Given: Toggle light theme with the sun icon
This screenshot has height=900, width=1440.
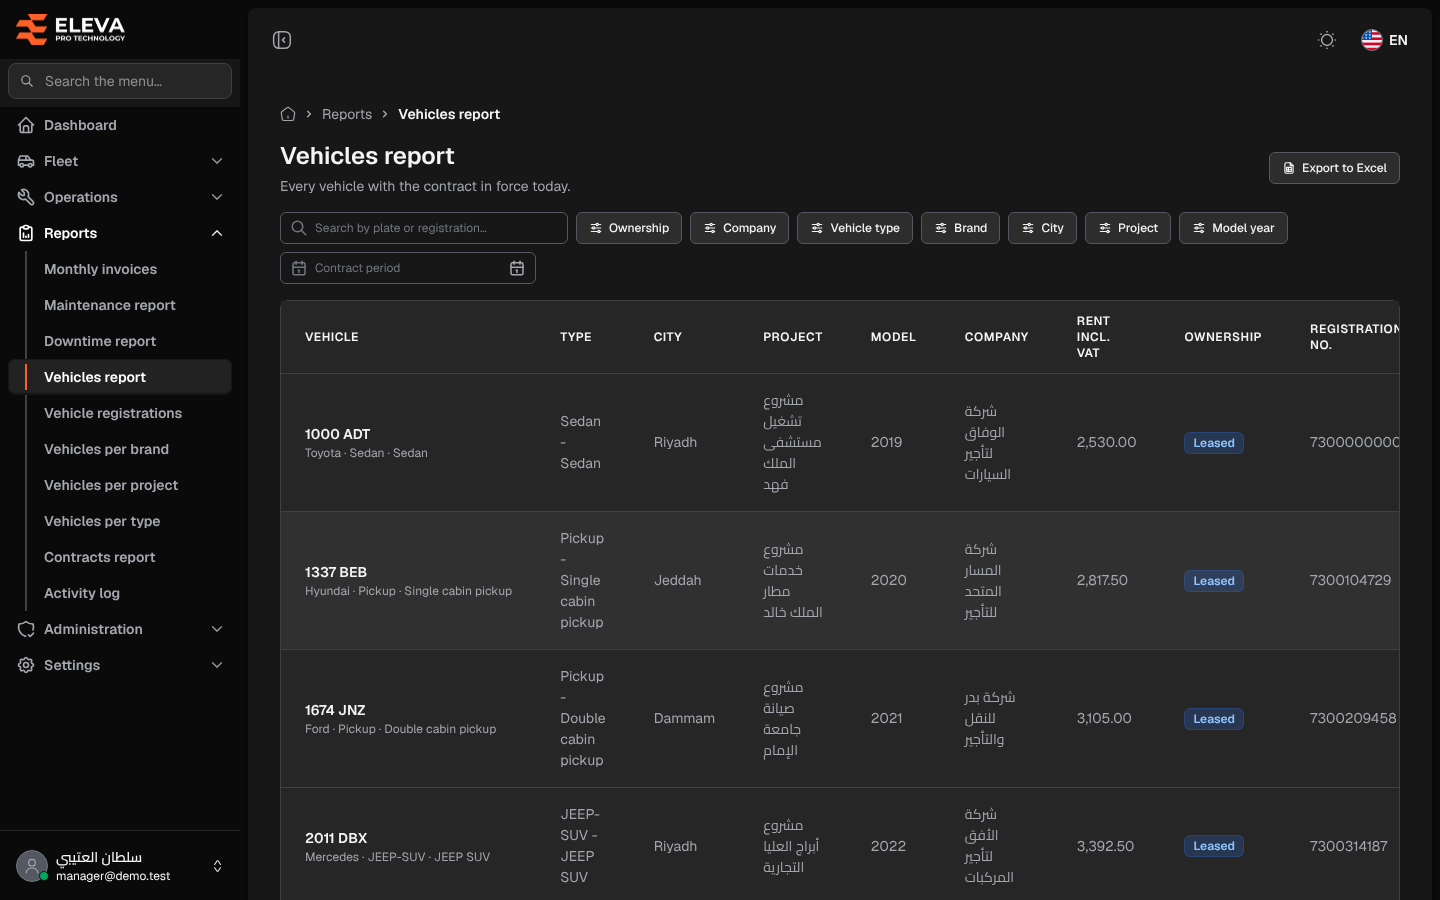Looking at the screenshot, I should click(x=1327, y=40).
